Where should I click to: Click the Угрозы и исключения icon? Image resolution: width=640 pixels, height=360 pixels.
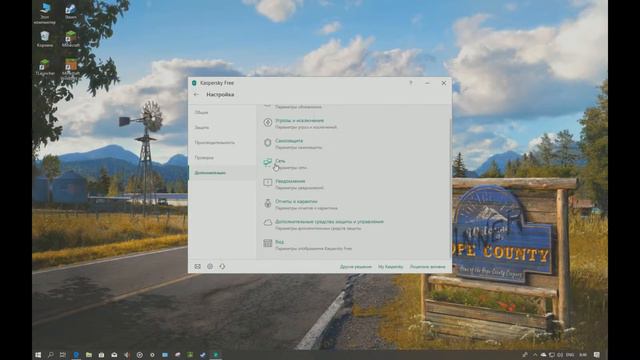268,122
